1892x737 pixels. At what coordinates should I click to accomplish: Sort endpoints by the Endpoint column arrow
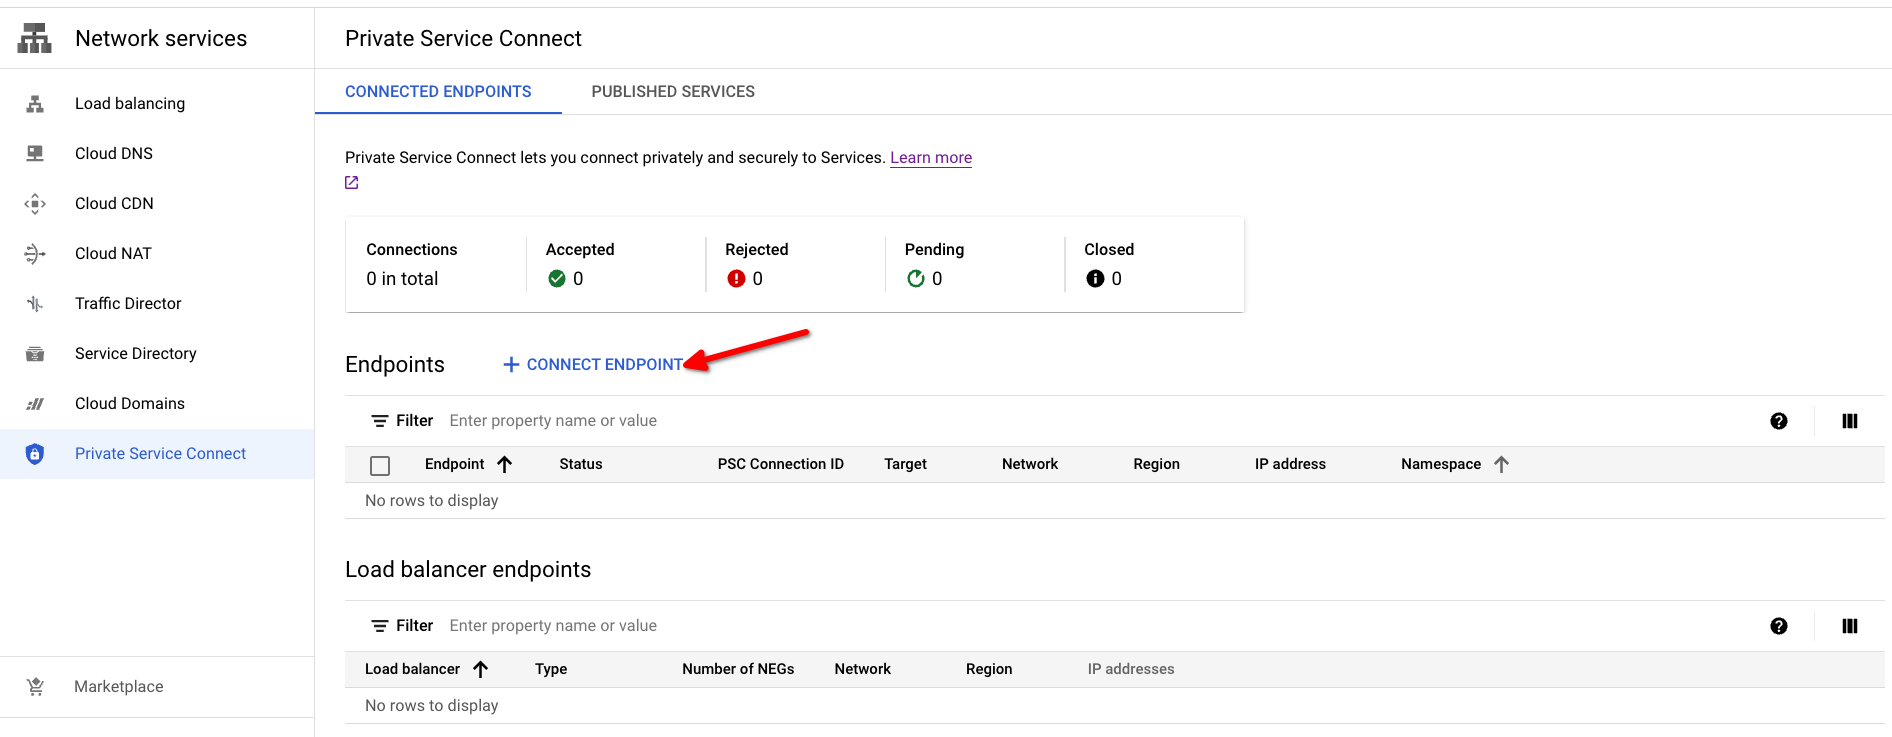coord(505,464)
